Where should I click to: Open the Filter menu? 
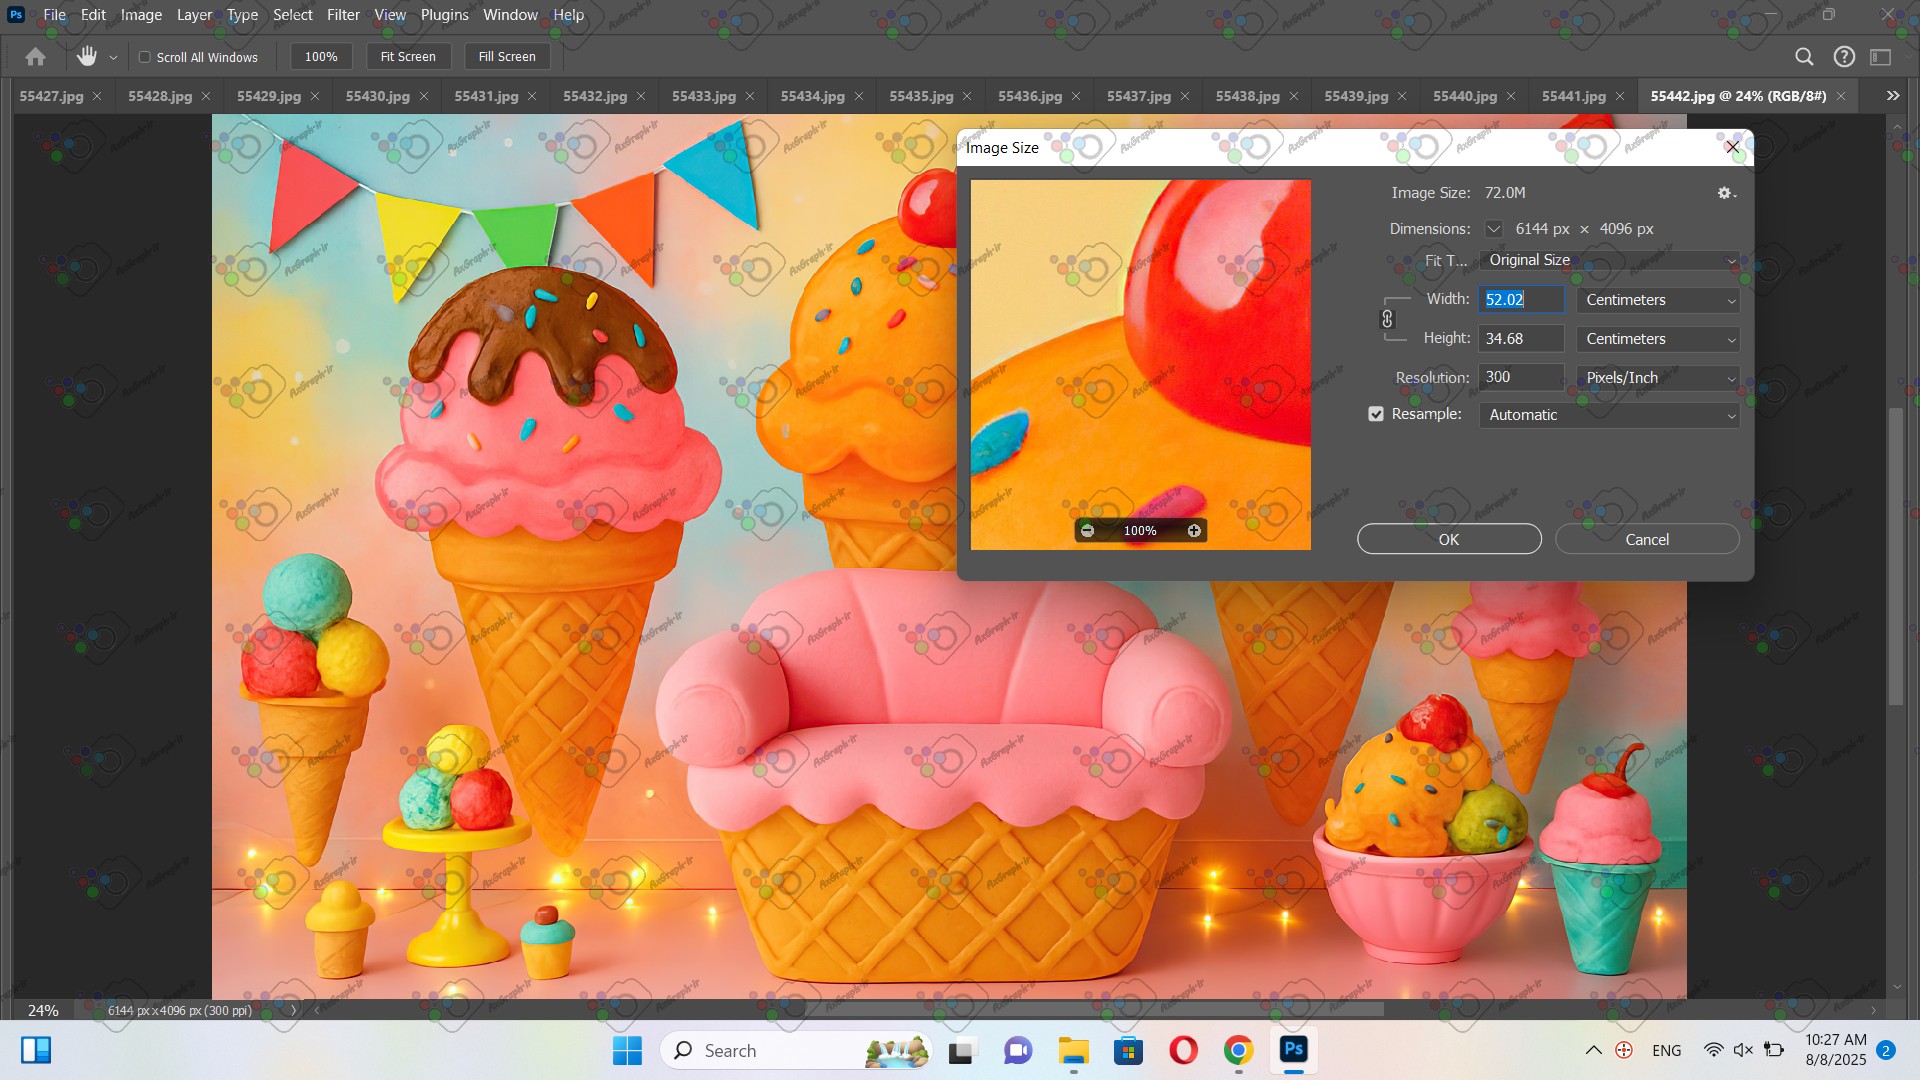click(x=343, y=15)
